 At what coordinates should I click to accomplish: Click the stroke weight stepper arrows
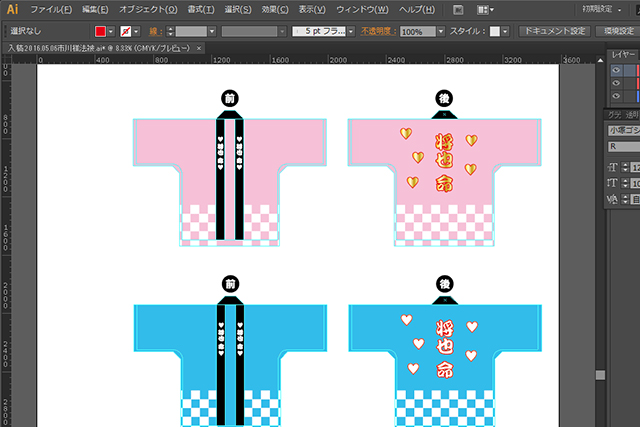[171, 31]
